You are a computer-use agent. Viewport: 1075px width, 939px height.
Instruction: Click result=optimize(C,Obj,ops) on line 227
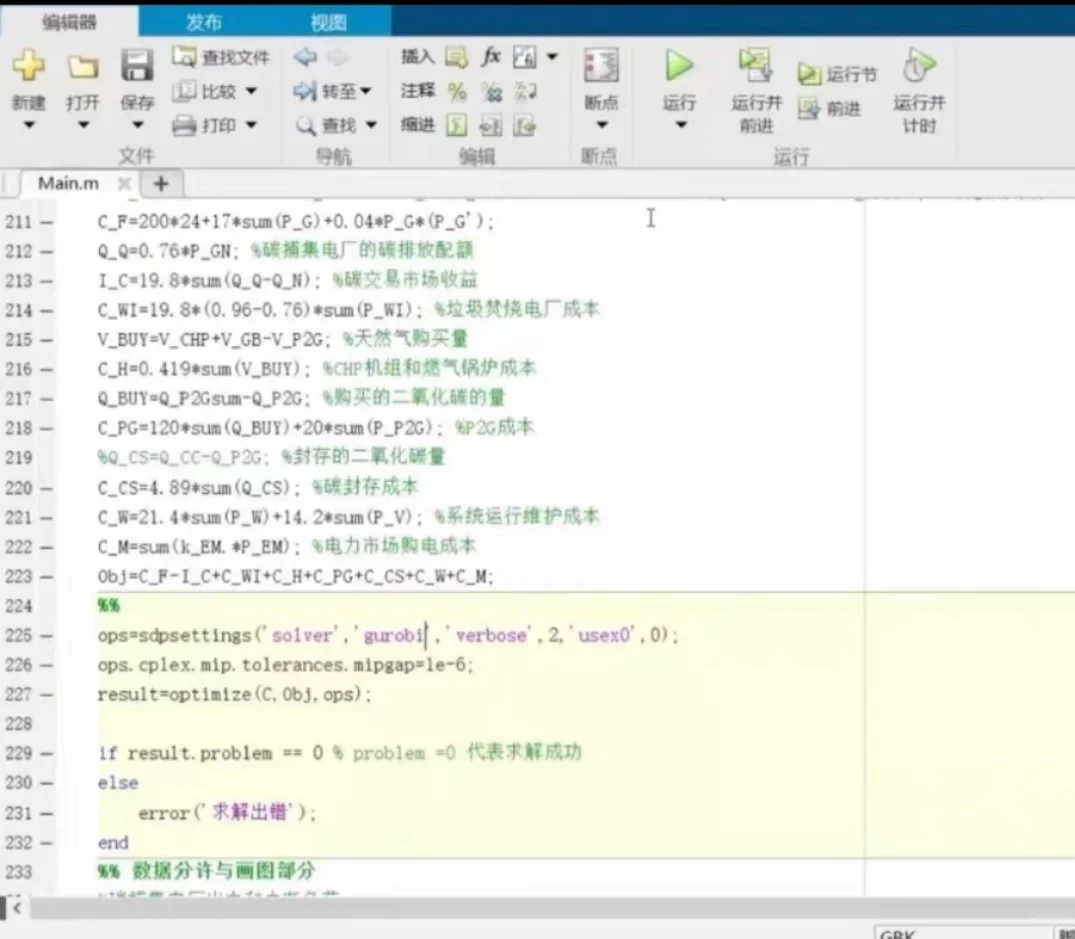point(234,694)
